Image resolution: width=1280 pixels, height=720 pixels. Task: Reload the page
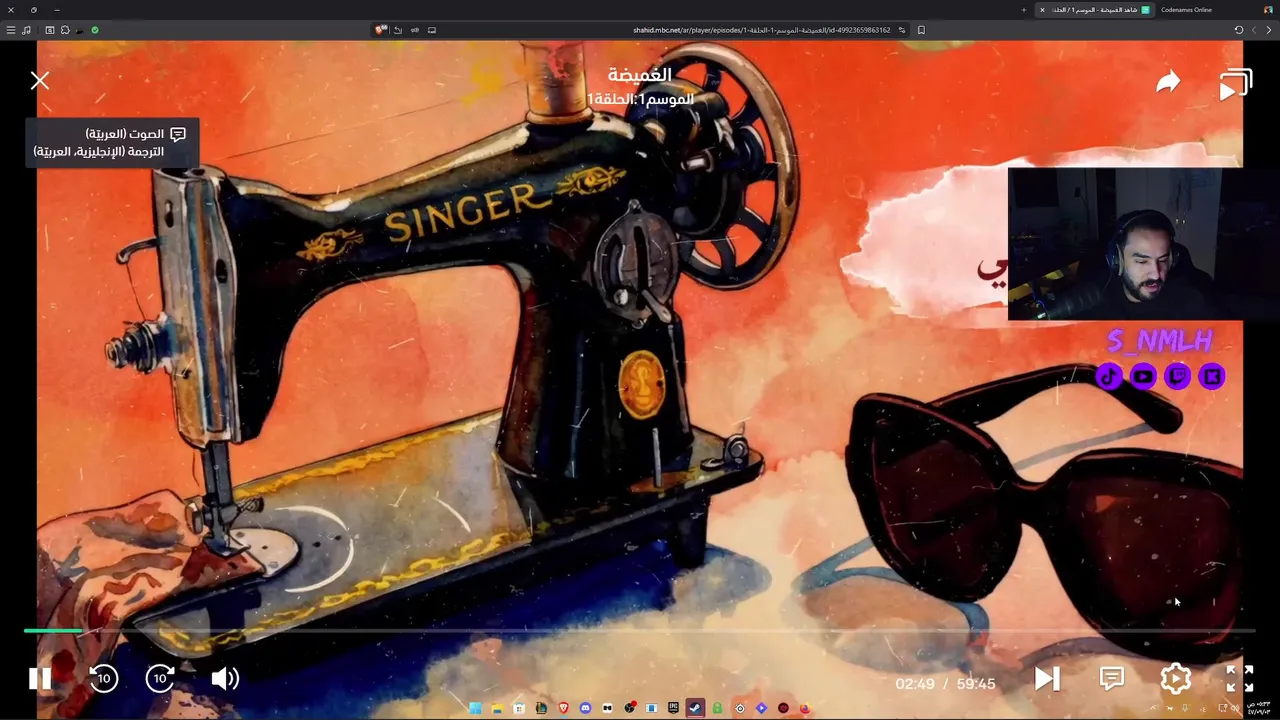tap(1238, 30)
